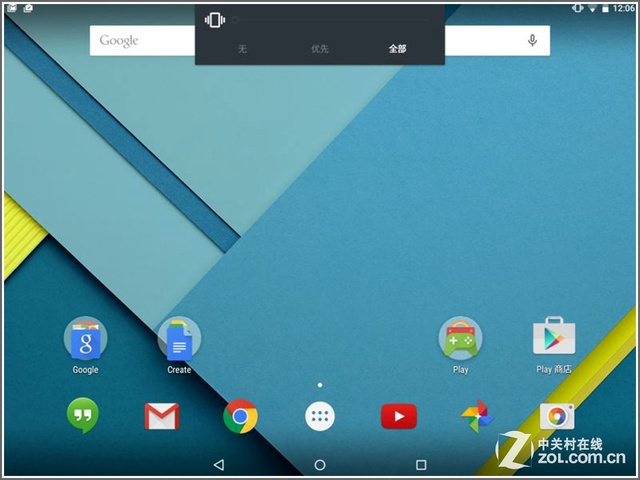Open the Camera app
The width and height of the screenshot is (640, 480).
(557, 416)
